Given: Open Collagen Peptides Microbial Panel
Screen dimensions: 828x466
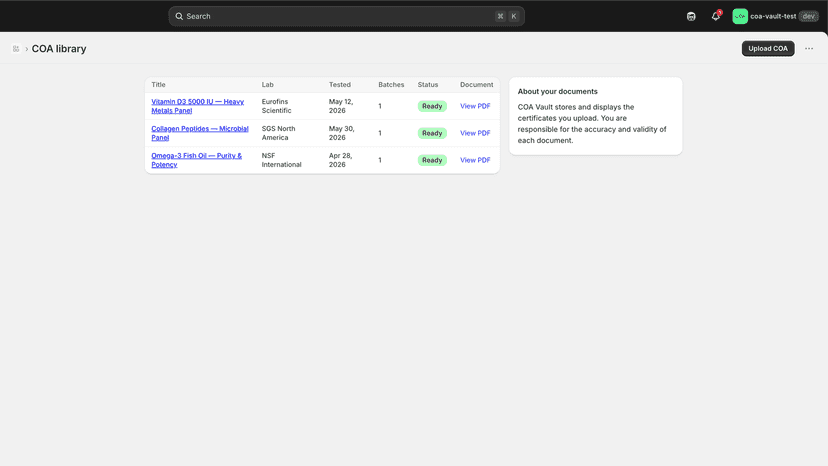Looking at the screenshot, I should coord(200,133).
